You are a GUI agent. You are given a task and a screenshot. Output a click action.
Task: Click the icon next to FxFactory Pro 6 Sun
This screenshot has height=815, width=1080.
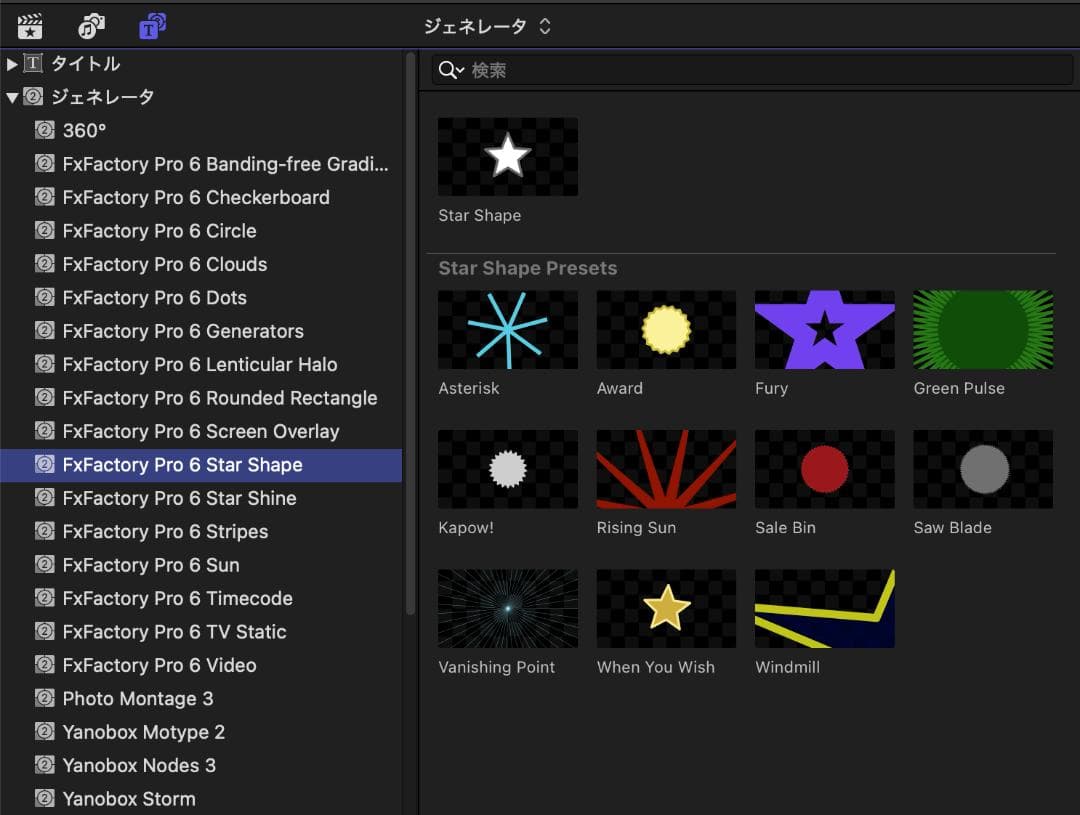coord(44,565)
